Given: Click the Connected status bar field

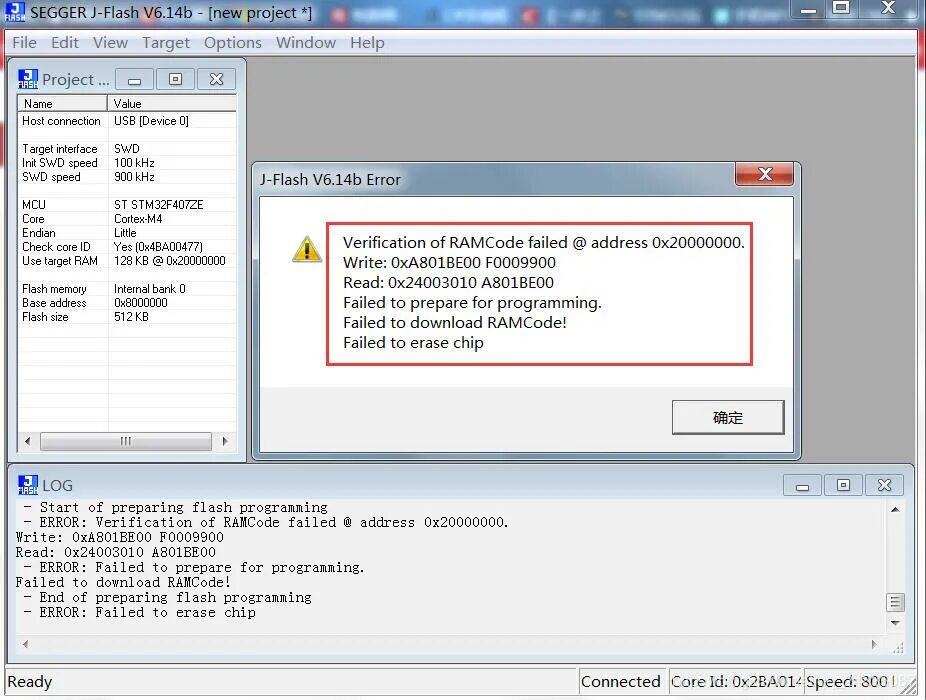Looking at the screenshot, I should point(621,682).
